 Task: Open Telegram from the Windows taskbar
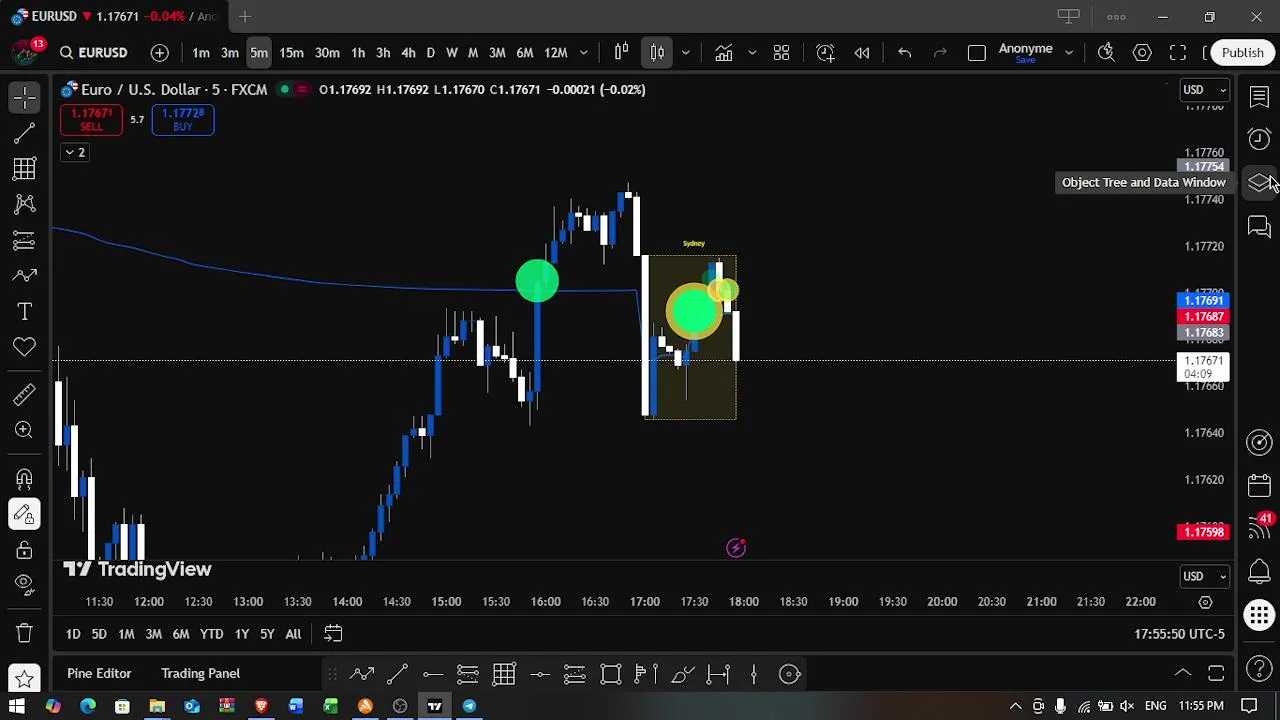coord(469,706)
